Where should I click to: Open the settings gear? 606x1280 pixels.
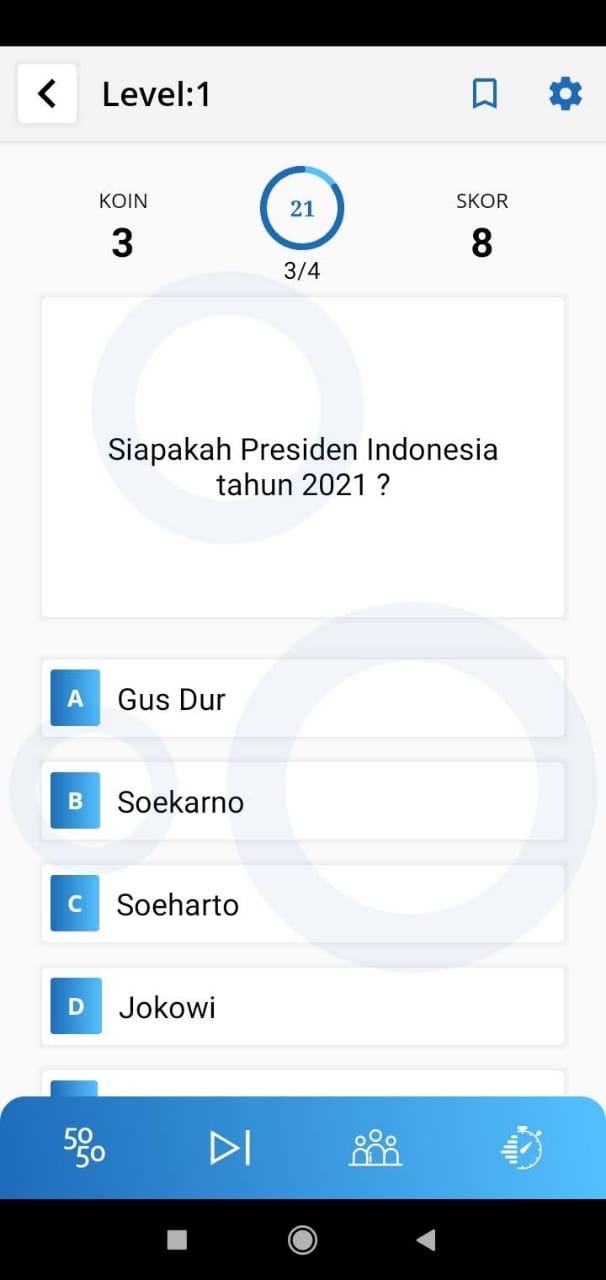tap(565, 94)
